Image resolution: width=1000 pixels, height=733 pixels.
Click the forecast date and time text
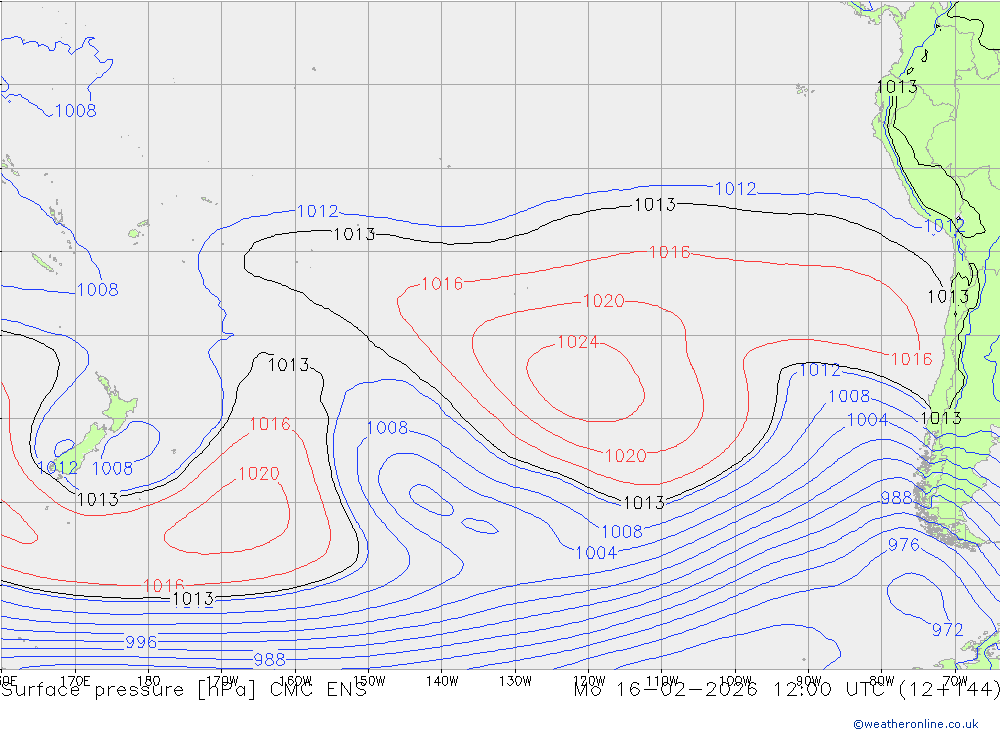tap(786, 690)
